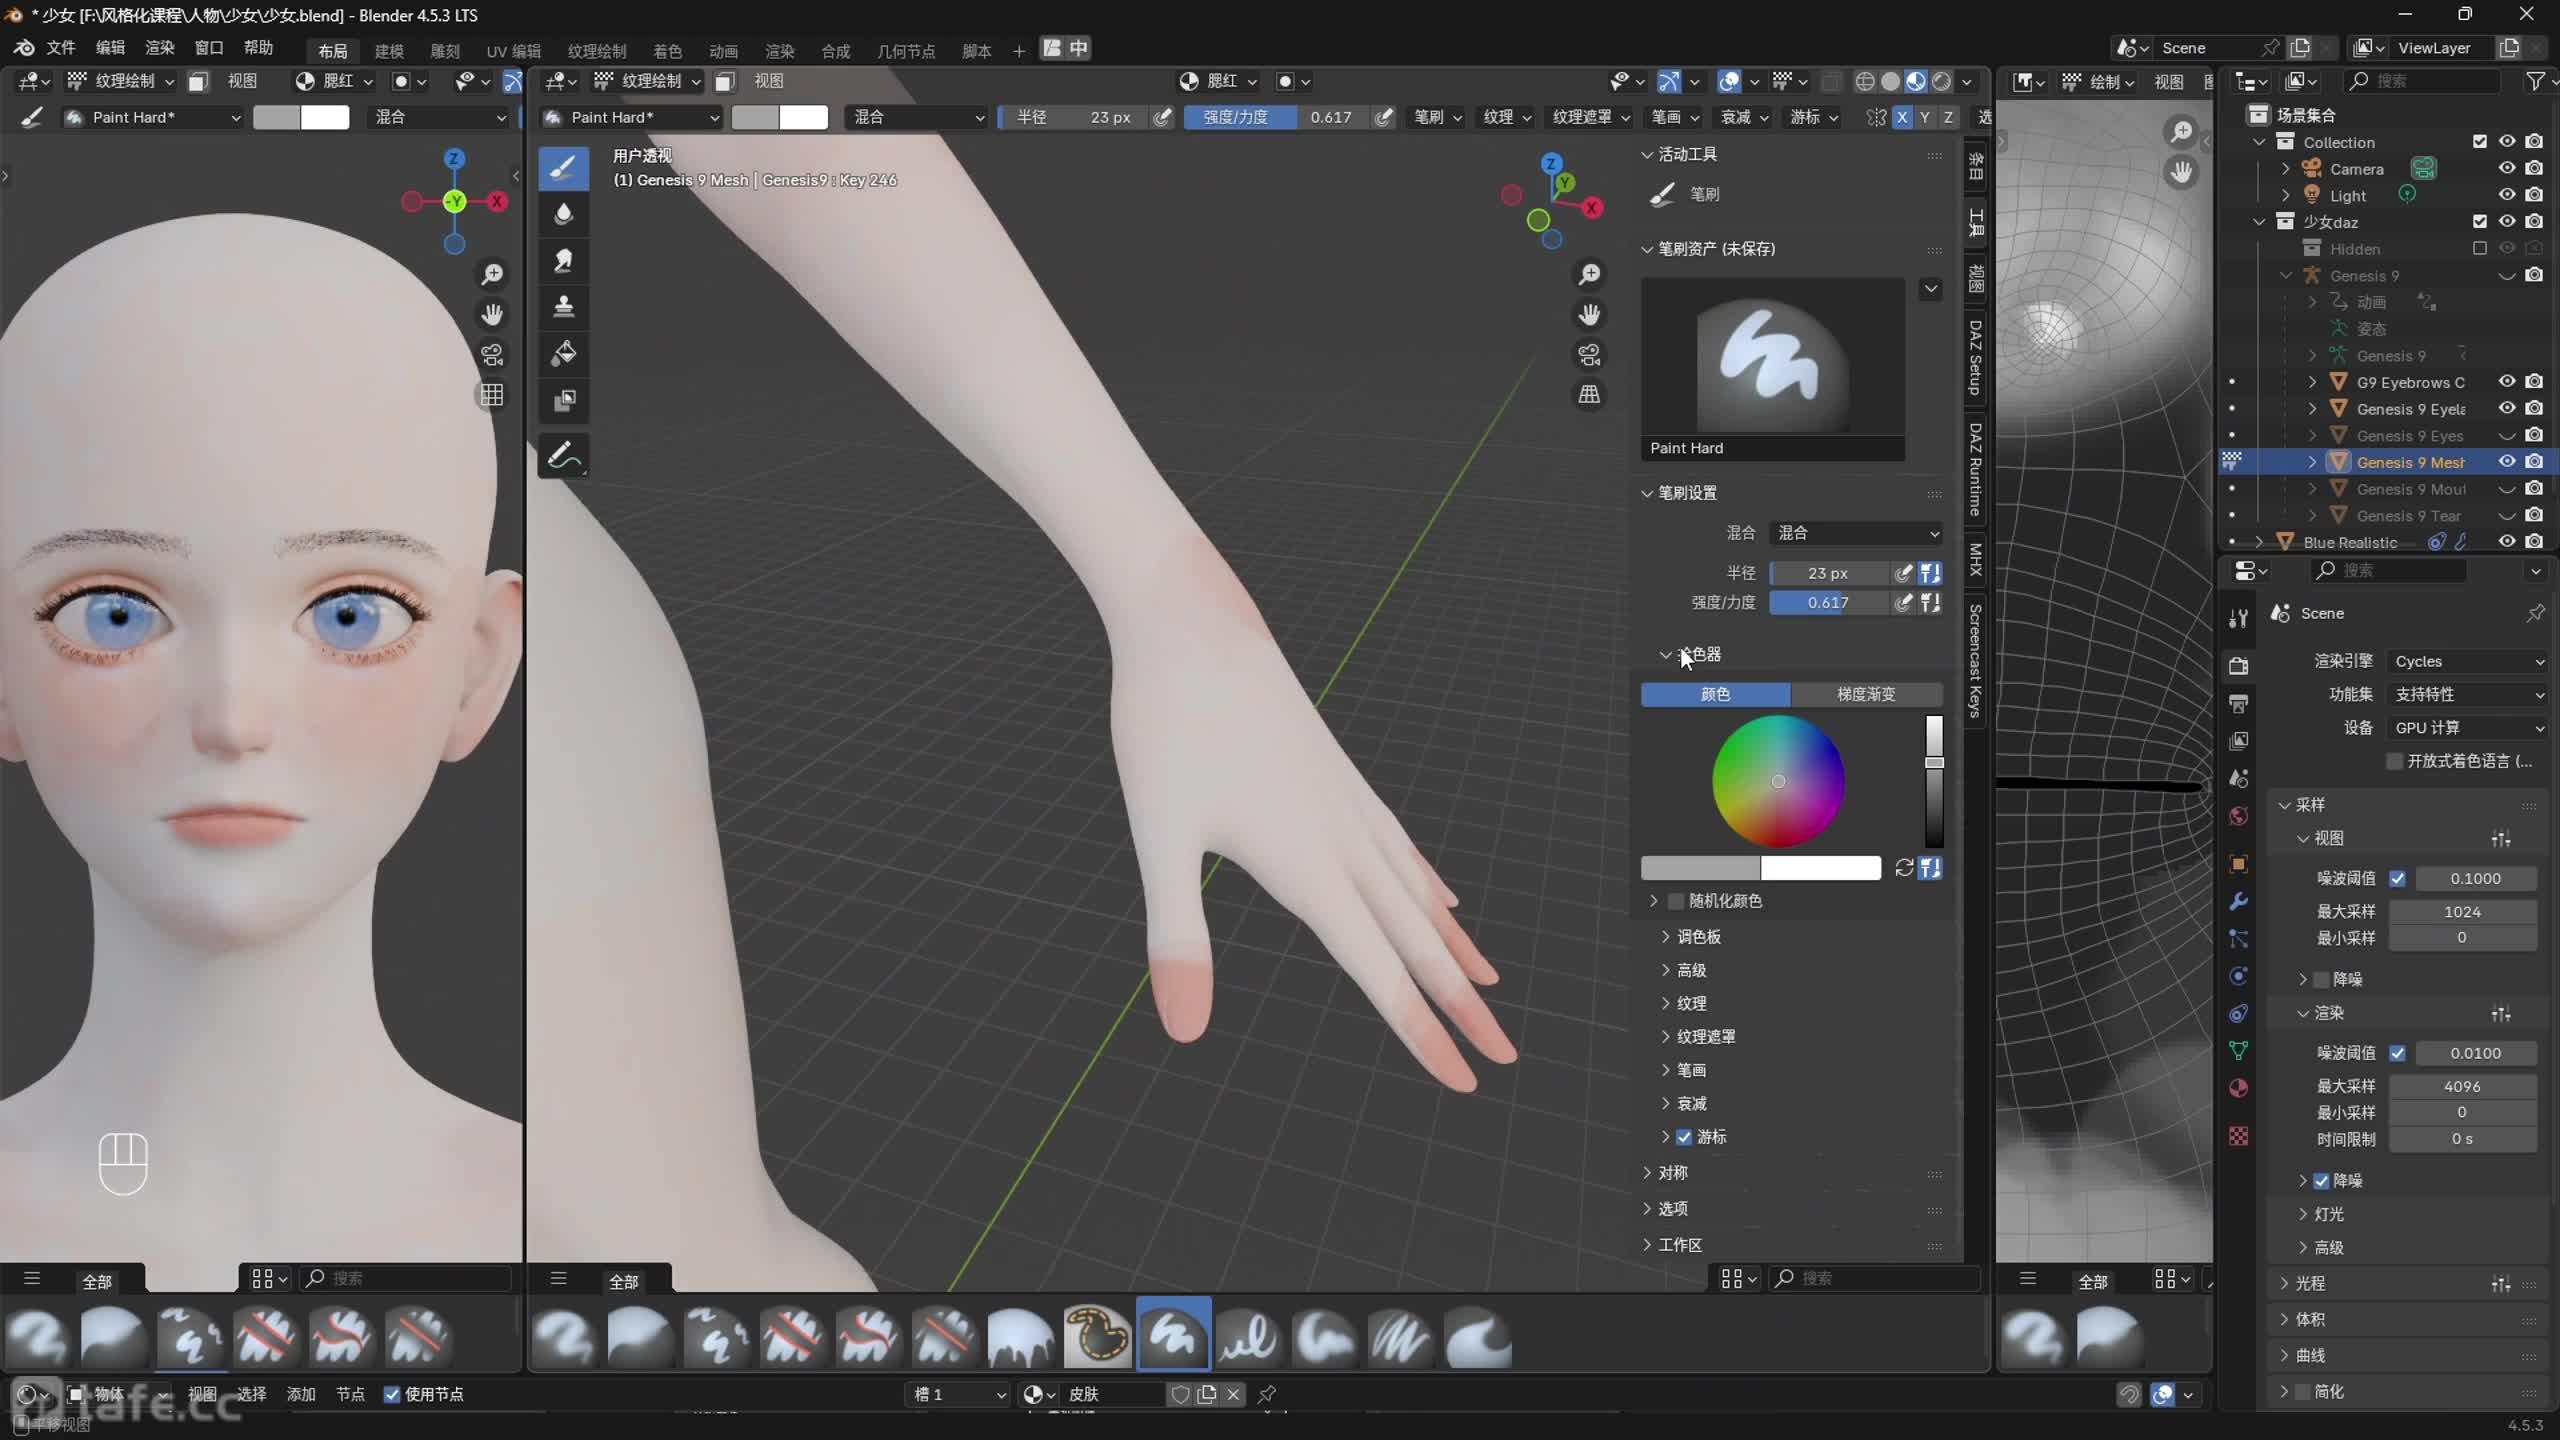This screenshot has height=1440, width=2560.
Task: Click the 最大采样 1024 field
Action: click(x=2461, y=912)
